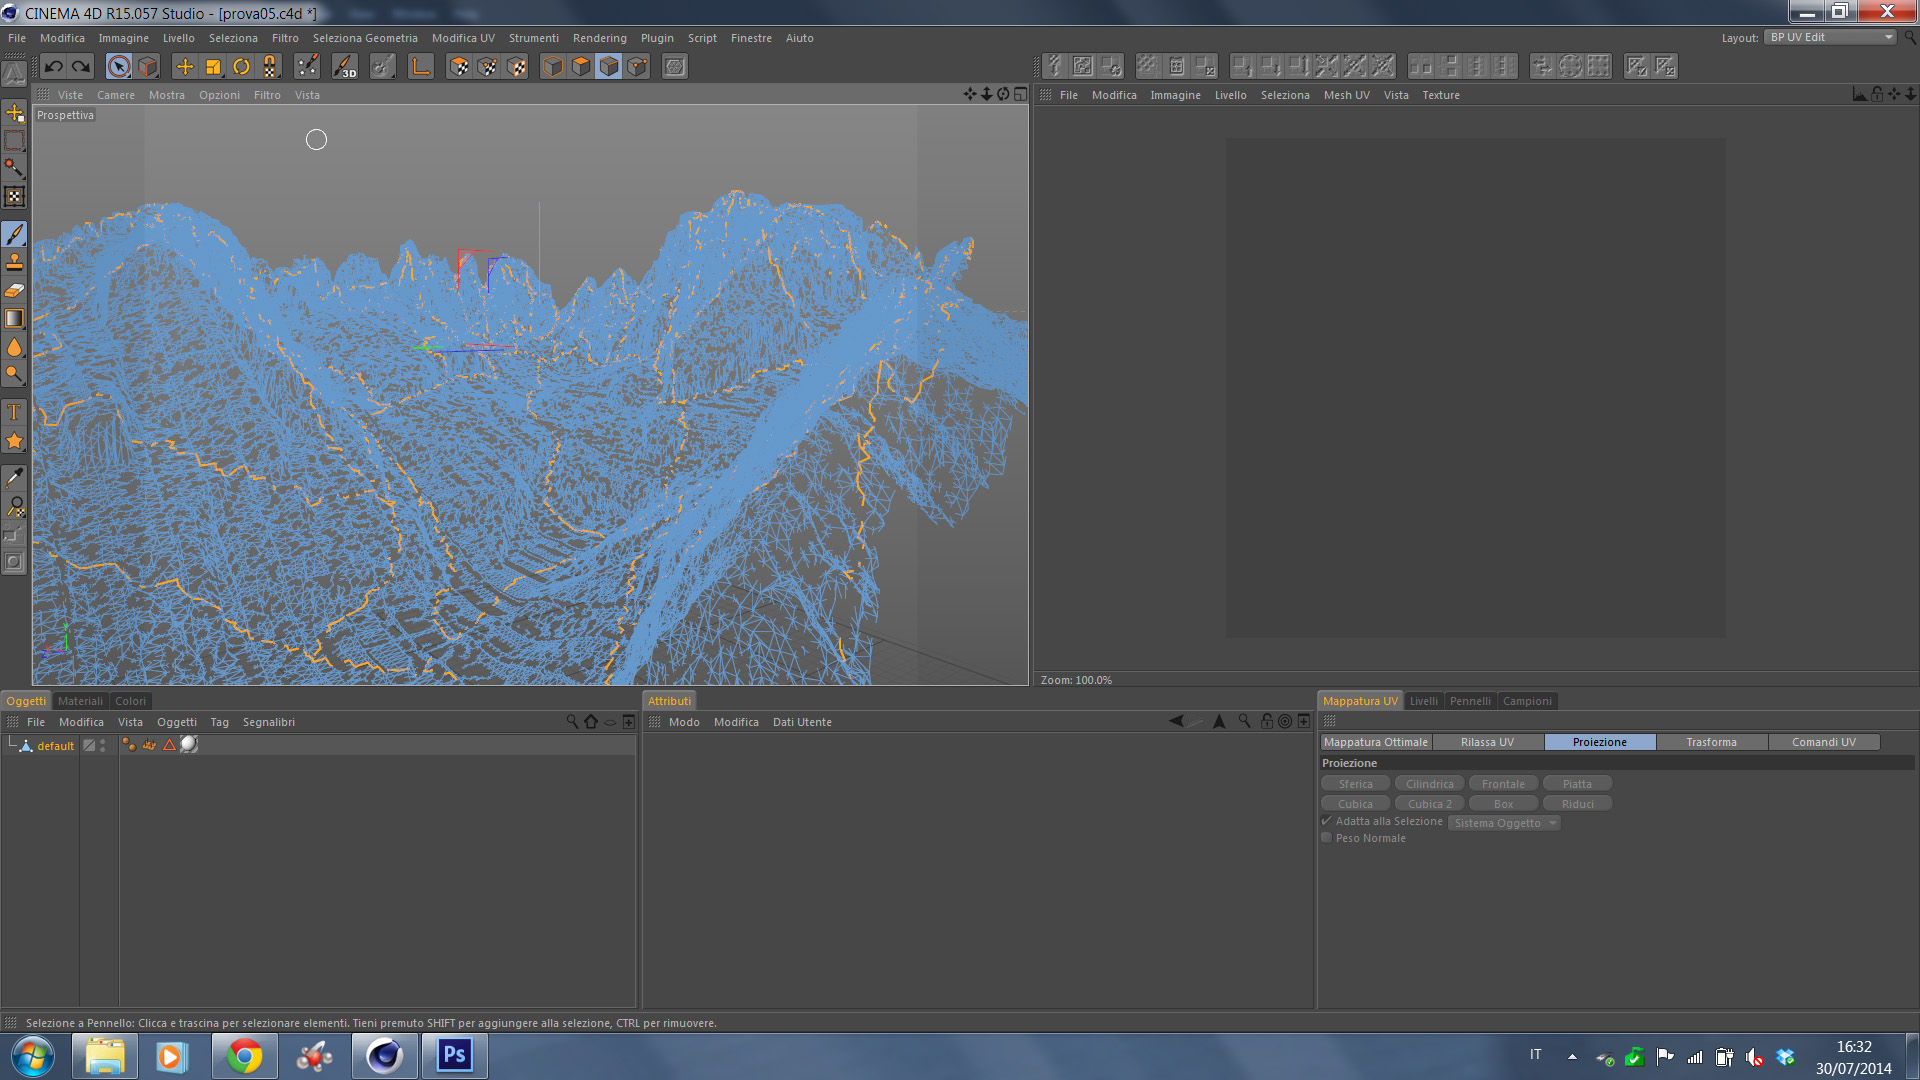Switch to the Materiali tab
Image resolution: width=1920 pixels, height=1080 pixels.
pos(80,701)
